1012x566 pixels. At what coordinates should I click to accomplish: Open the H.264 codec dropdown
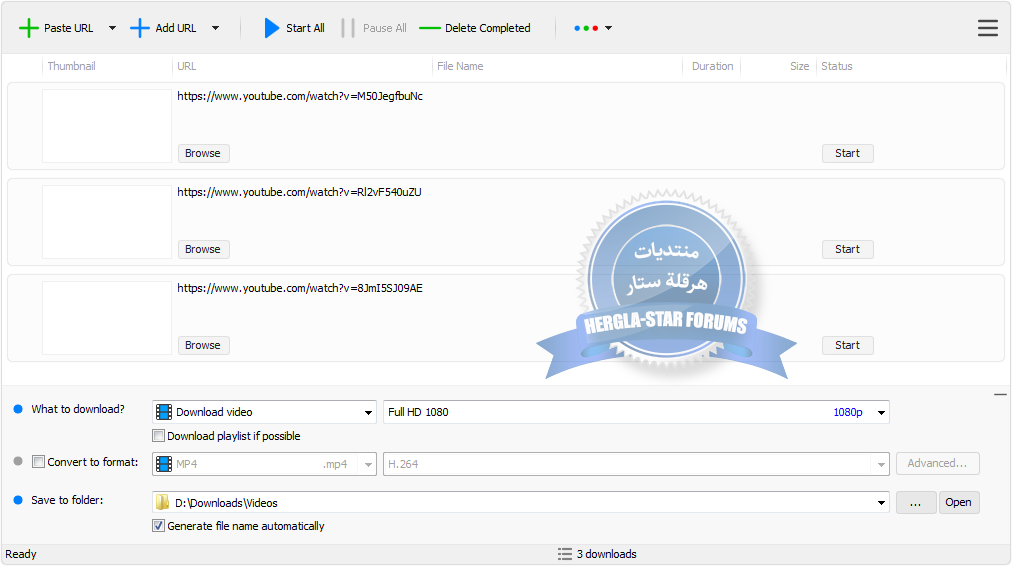[881, 464]
